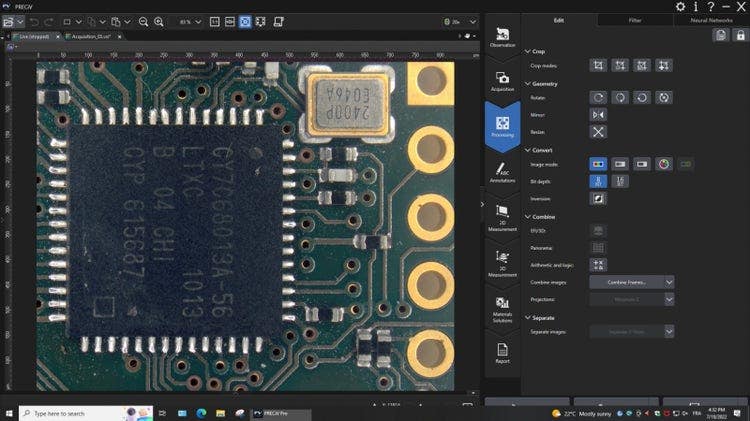This screenshot has height=421, width=750.
Task: Click the Inversion icon
Action: click(x=598, y=199)
